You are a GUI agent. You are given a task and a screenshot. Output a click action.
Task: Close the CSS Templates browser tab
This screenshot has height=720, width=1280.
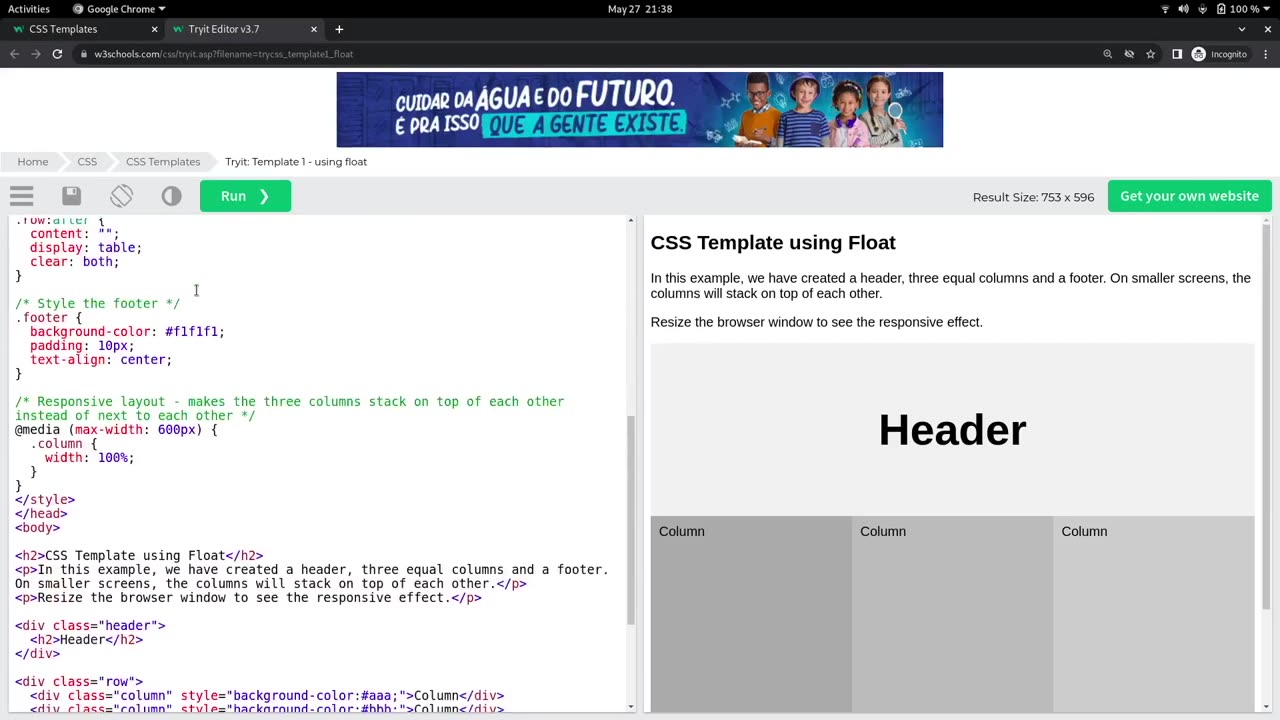[x=154, y=29]
